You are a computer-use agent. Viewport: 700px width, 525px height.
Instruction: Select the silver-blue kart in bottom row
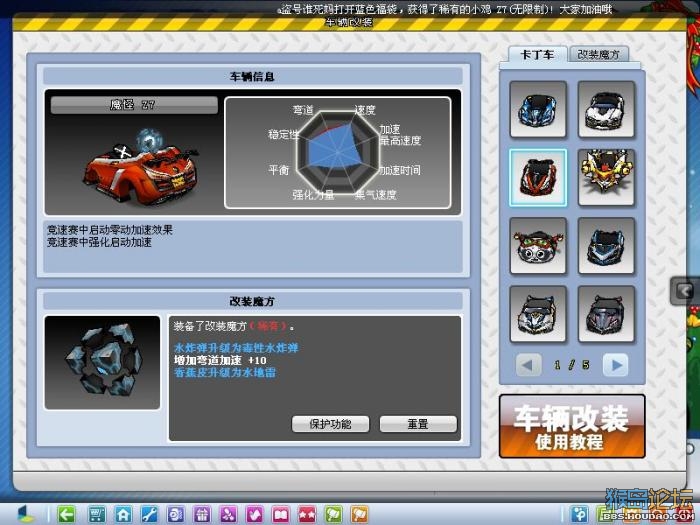click(x=538, y=314)
